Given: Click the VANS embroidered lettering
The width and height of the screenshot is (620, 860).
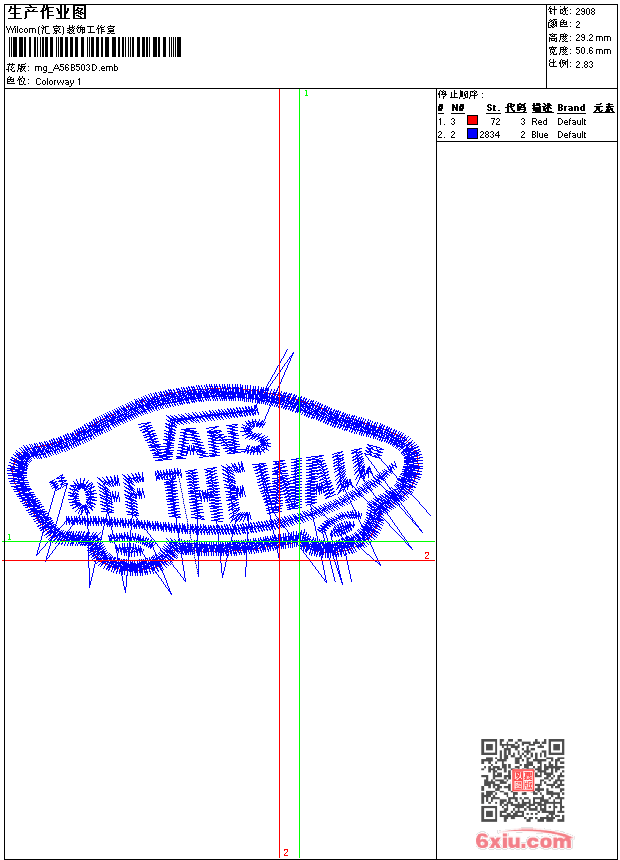Looking at the screenshot, I should pos(204,438).
